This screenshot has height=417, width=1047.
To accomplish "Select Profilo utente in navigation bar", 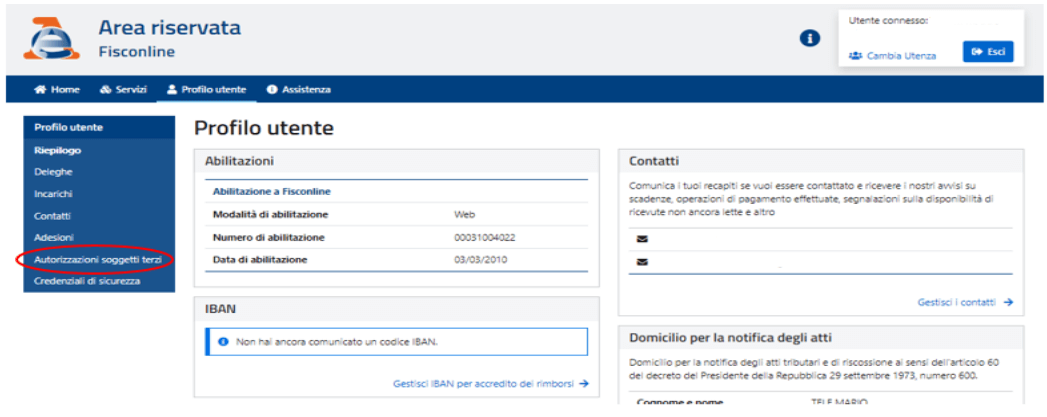I will click(206, 89).
